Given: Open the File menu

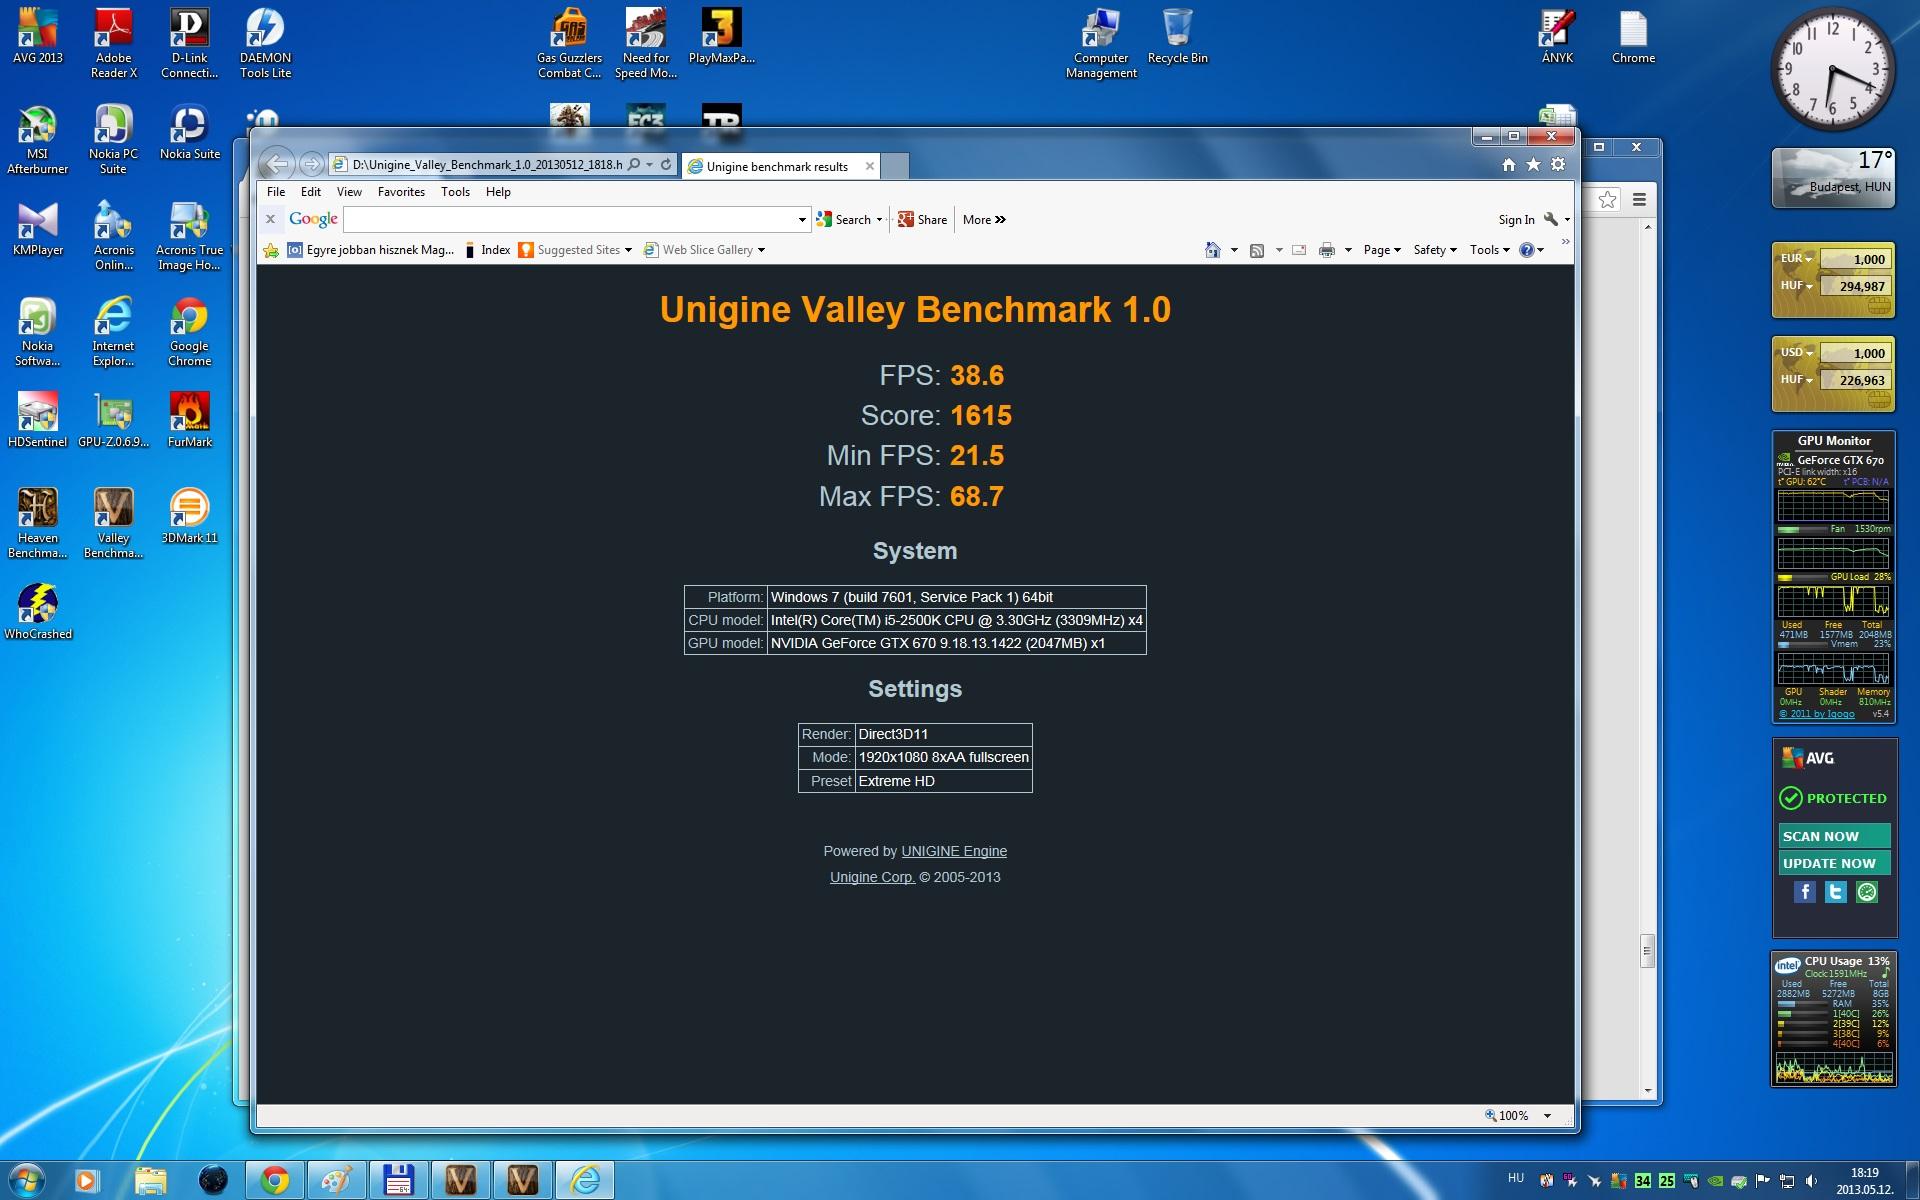Looking at the screenshot, I should coord(276,192).
